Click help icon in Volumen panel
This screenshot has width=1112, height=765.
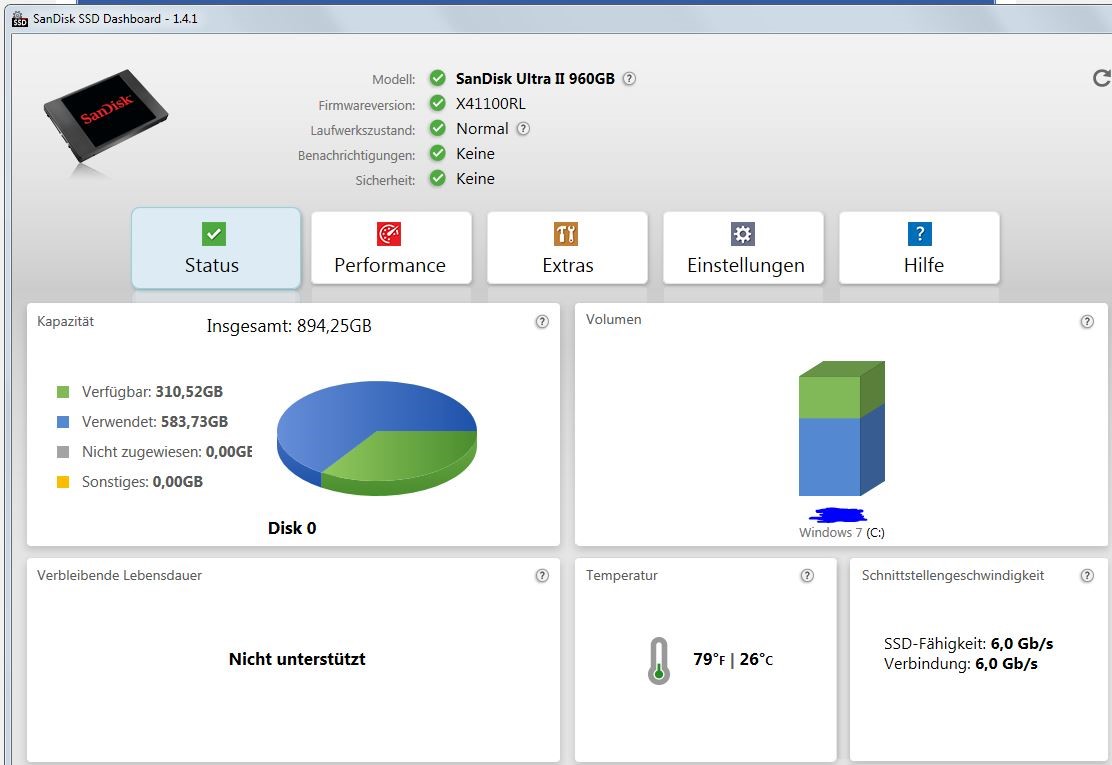coord(1086,321)
